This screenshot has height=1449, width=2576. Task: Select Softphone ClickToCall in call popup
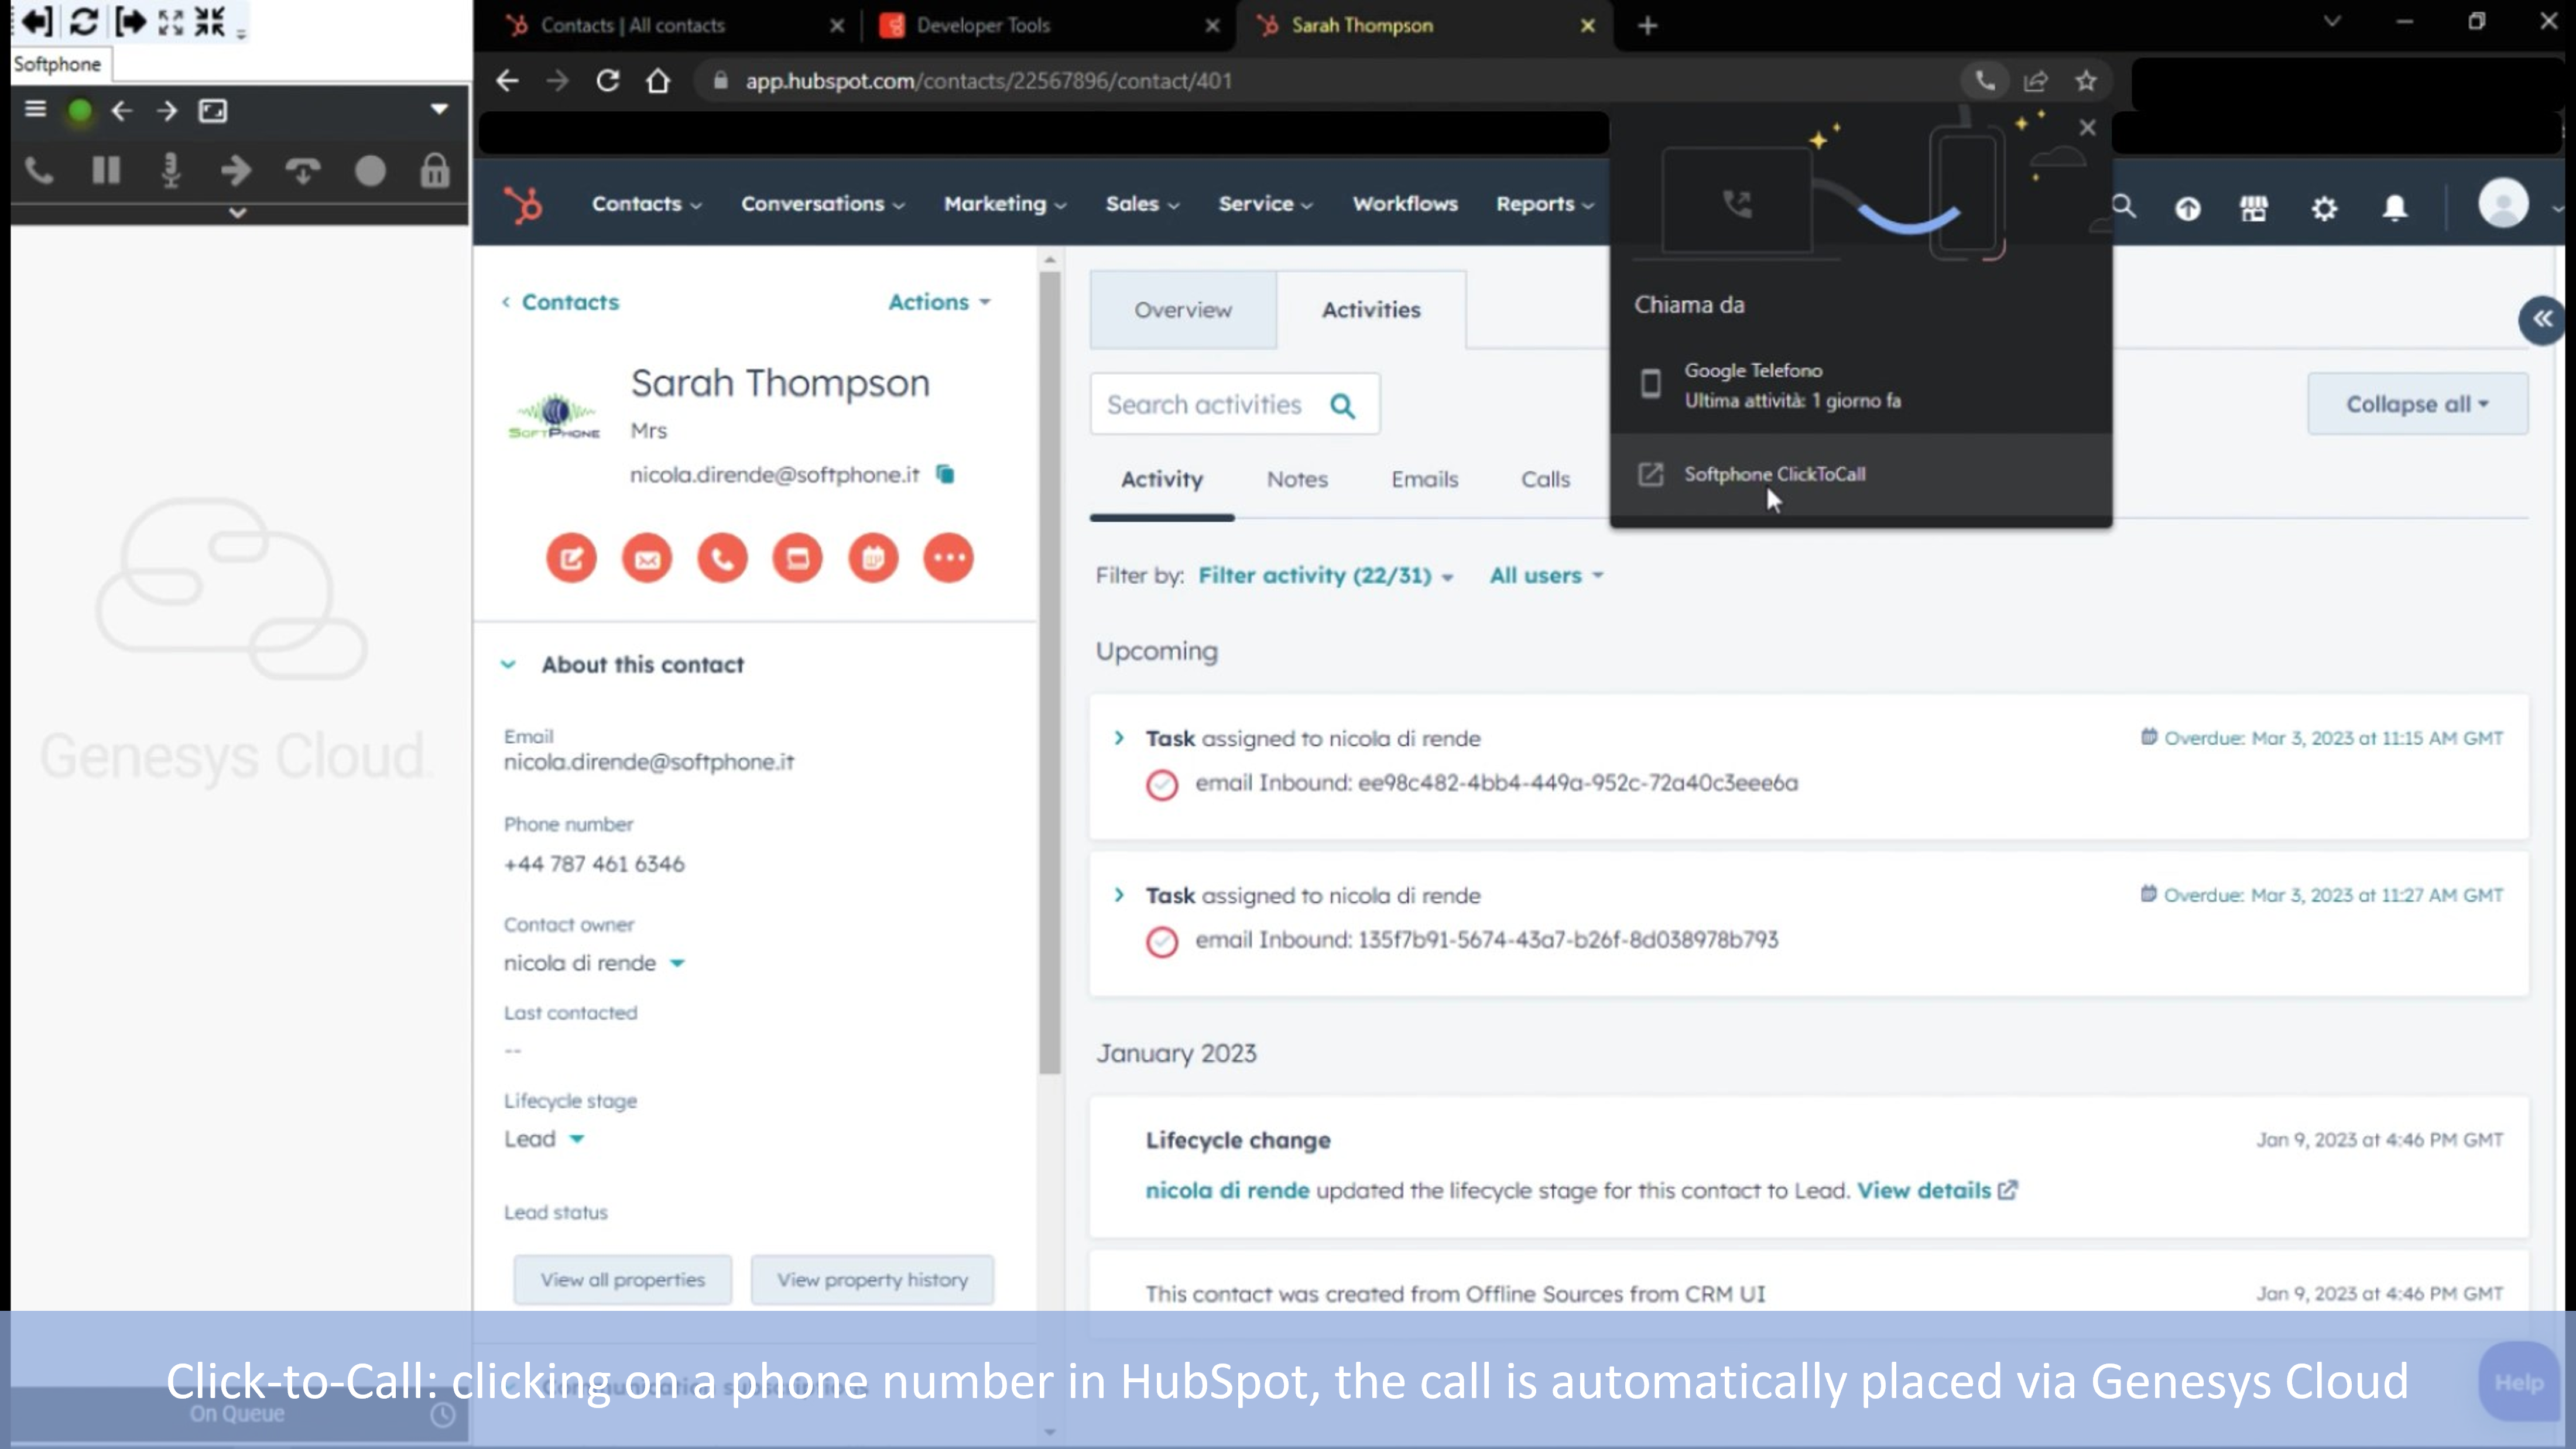point(1774,474)
